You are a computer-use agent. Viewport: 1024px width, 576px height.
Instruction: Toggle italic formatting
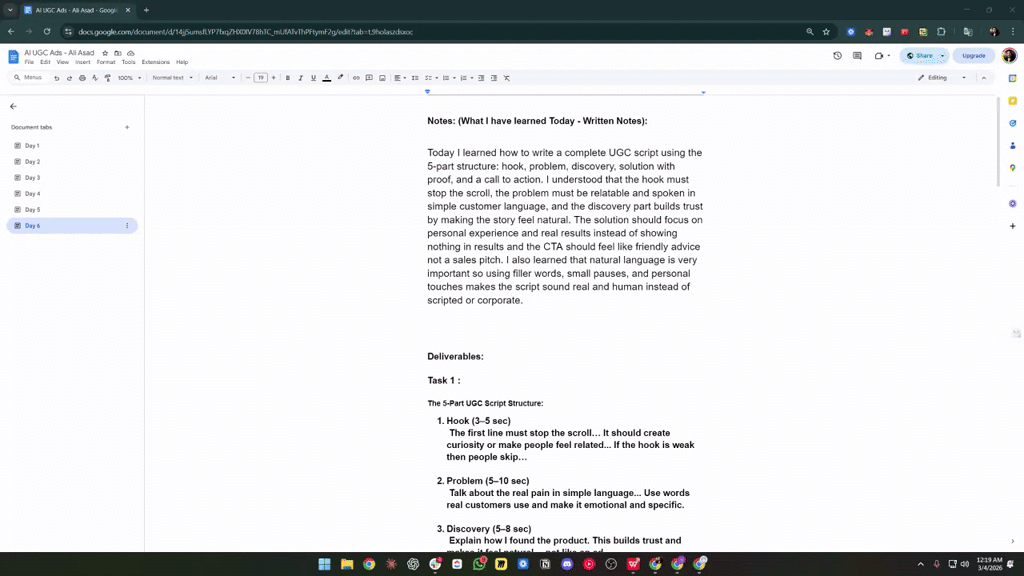(300, 78)
